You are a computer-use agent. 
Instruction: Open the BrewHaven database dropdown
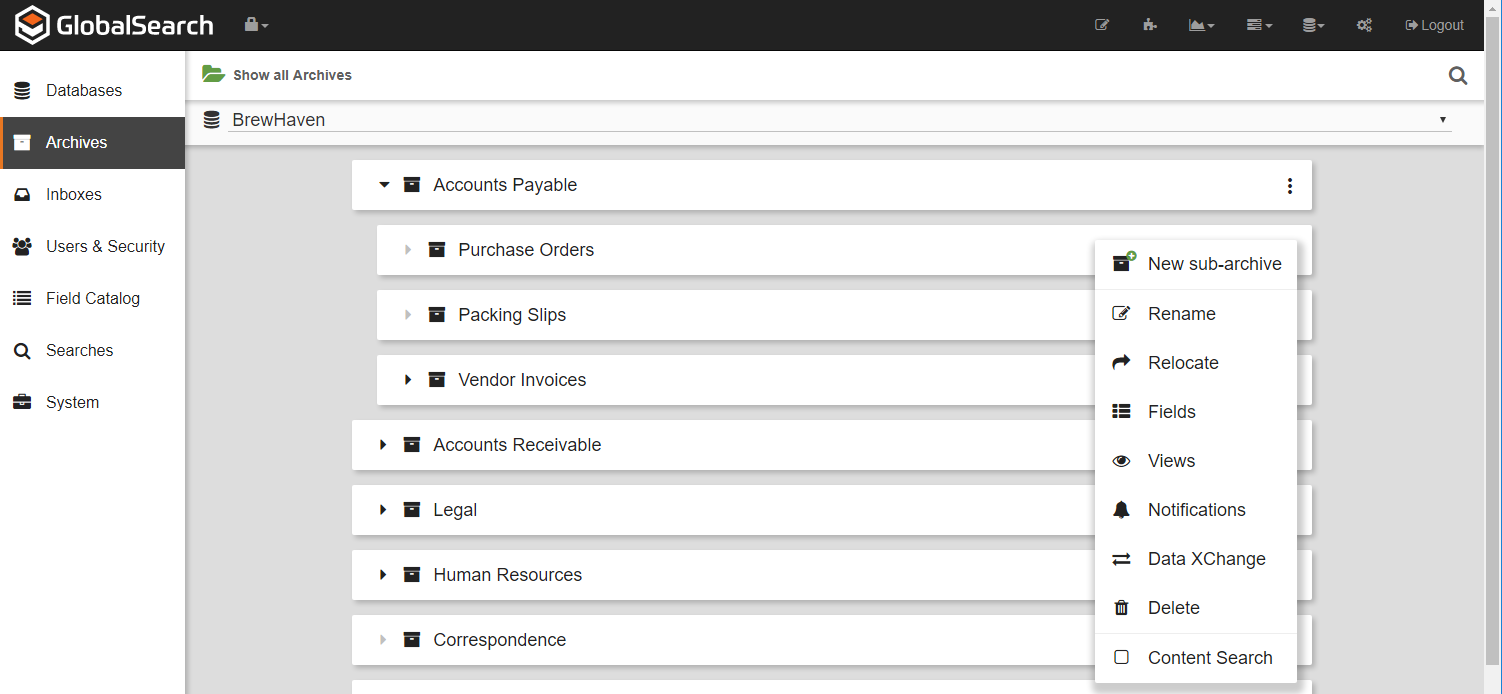pos(838,120)
